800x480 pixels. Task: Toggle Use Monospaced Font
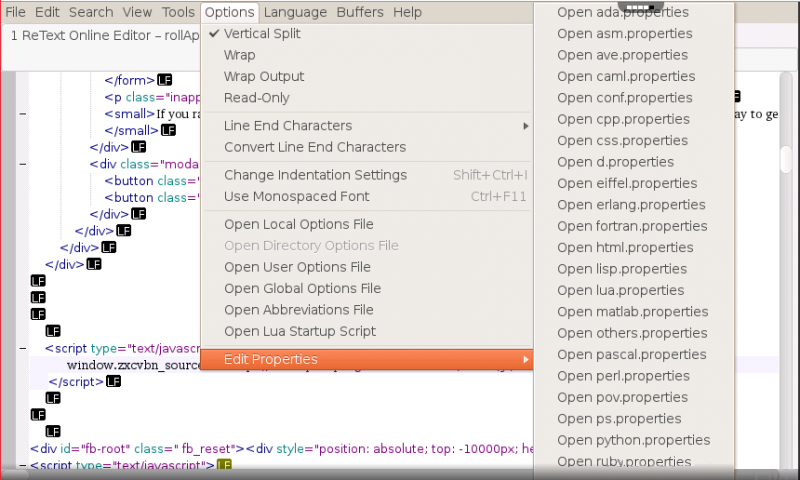tap(297, 196)
